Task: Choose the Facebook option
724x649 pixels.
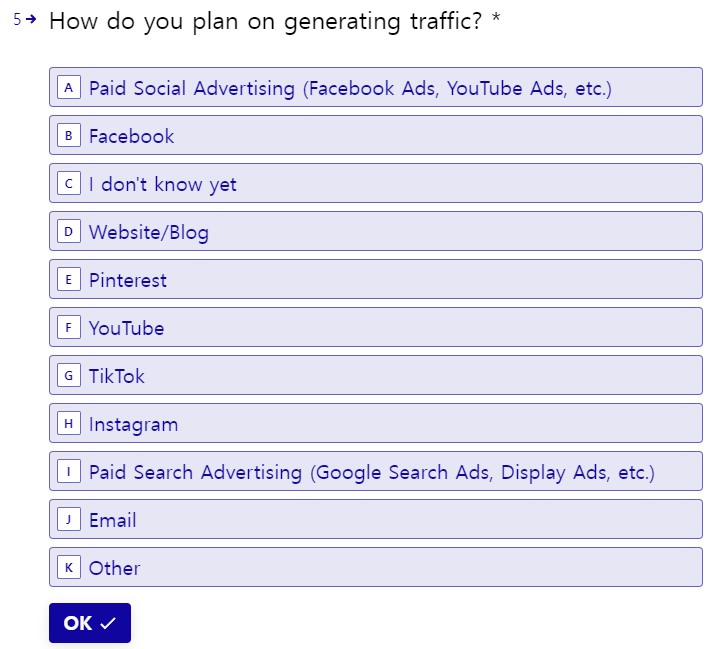Action: coord(376,135)
